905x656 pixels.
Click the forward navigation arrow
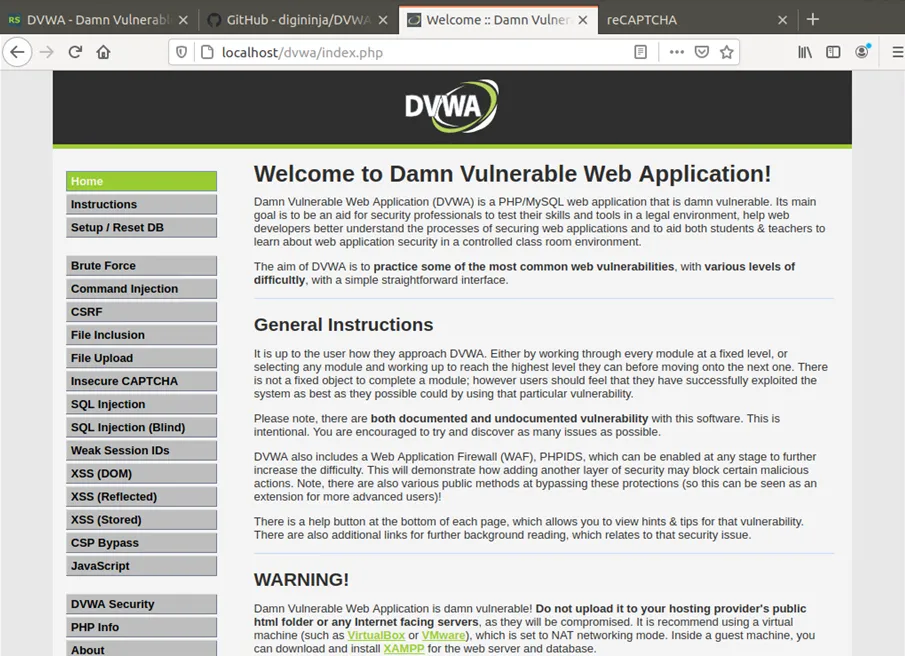click(x=47, y=53)
